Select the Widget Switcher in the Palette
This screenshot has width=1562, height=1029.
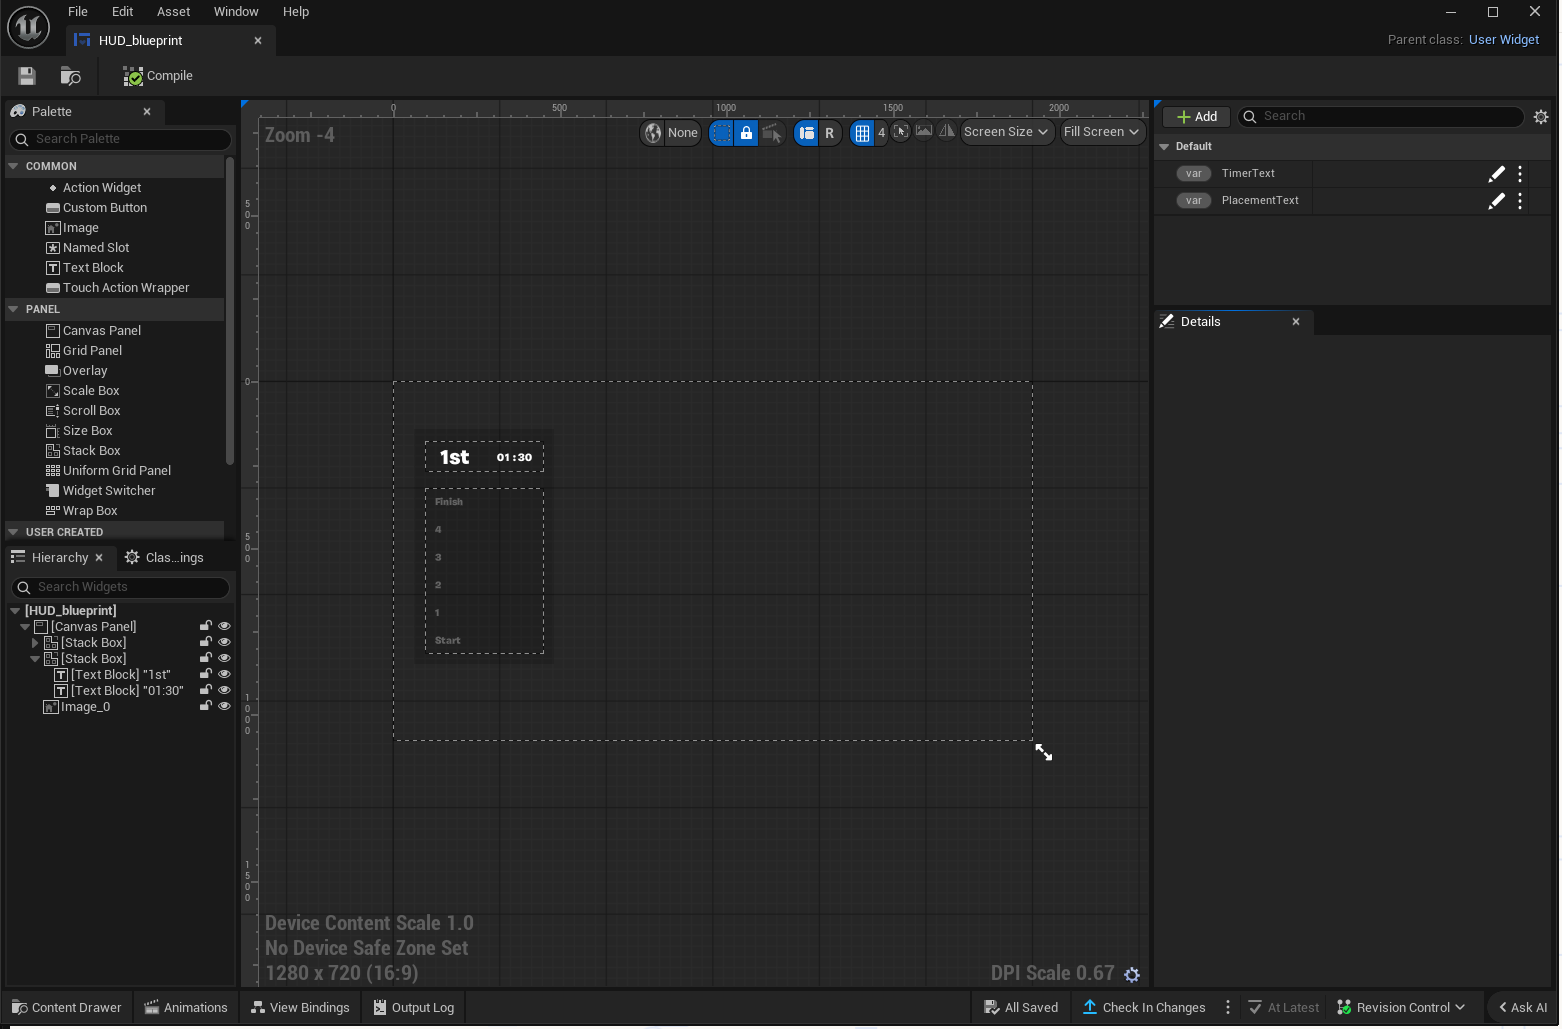pos(107,490)
